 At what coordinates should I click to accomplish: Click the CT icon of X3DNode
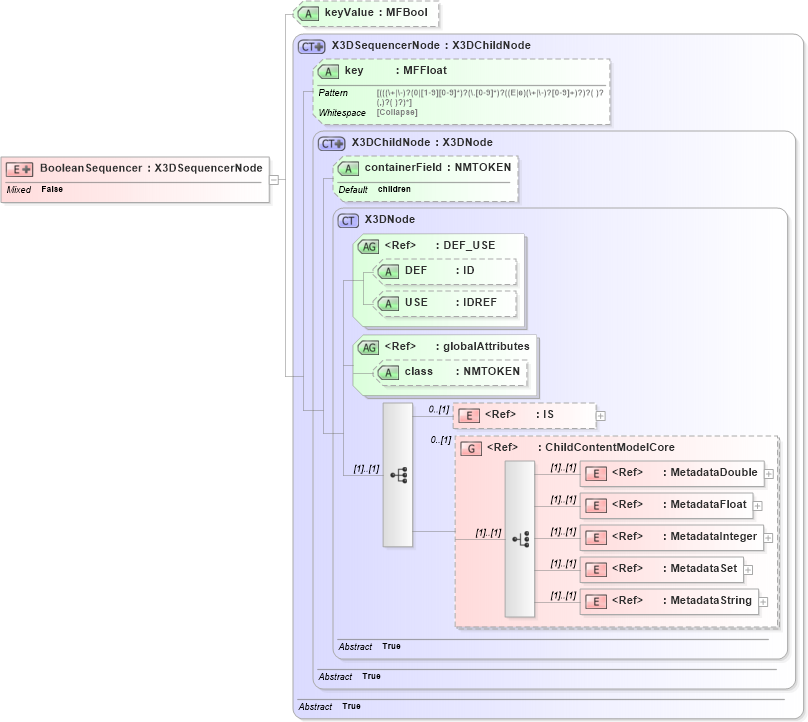348,221
